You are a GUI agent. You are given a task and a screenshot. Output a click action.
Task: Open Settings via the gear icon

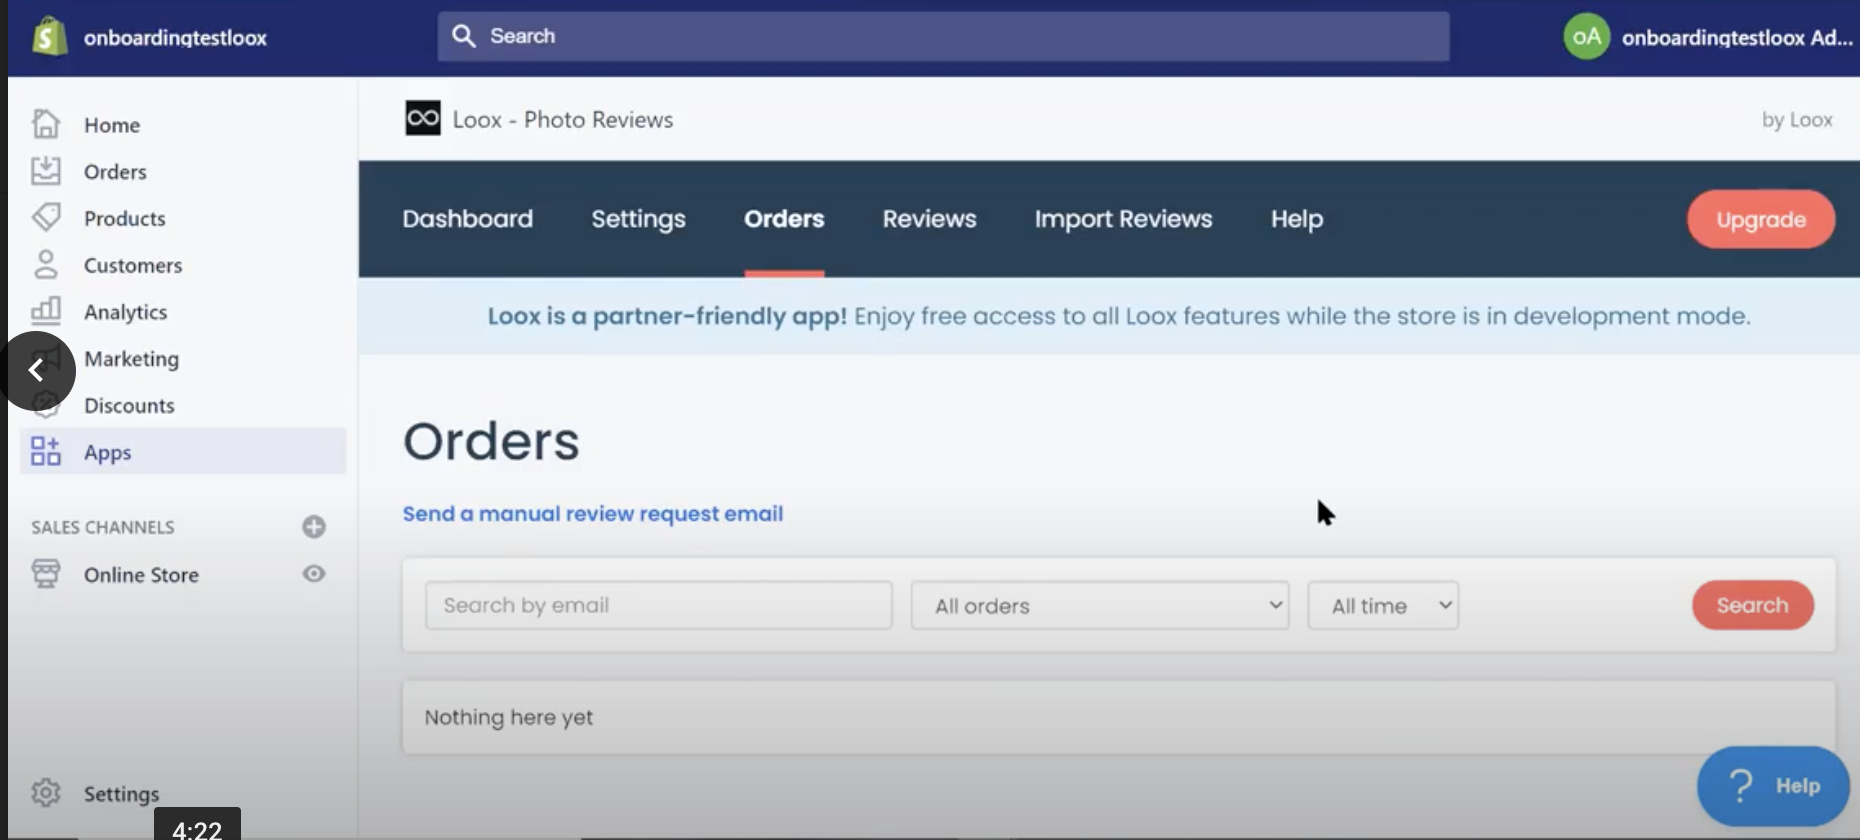[46, 793]
